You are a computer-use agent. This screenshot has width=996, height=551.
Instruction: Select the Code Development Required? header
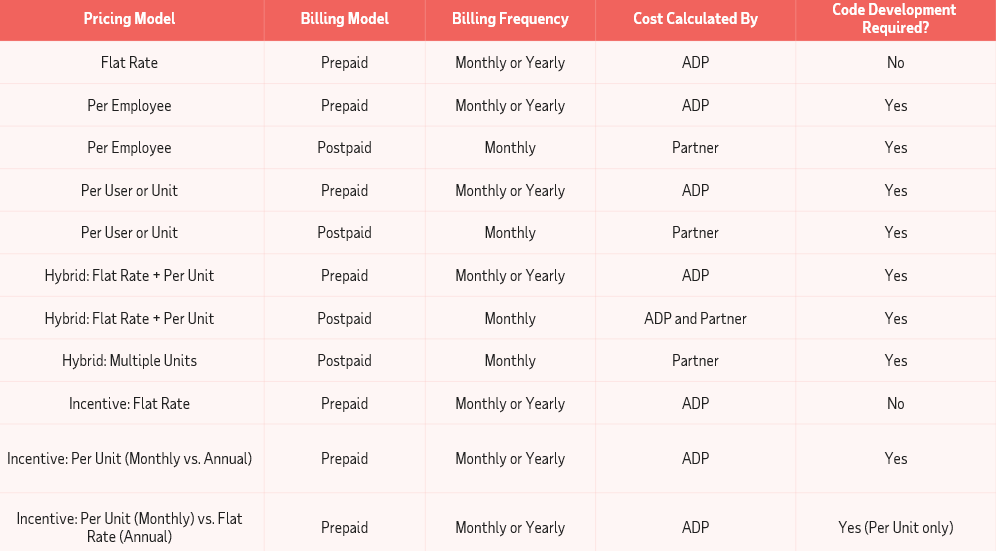(x=894, y=19)
